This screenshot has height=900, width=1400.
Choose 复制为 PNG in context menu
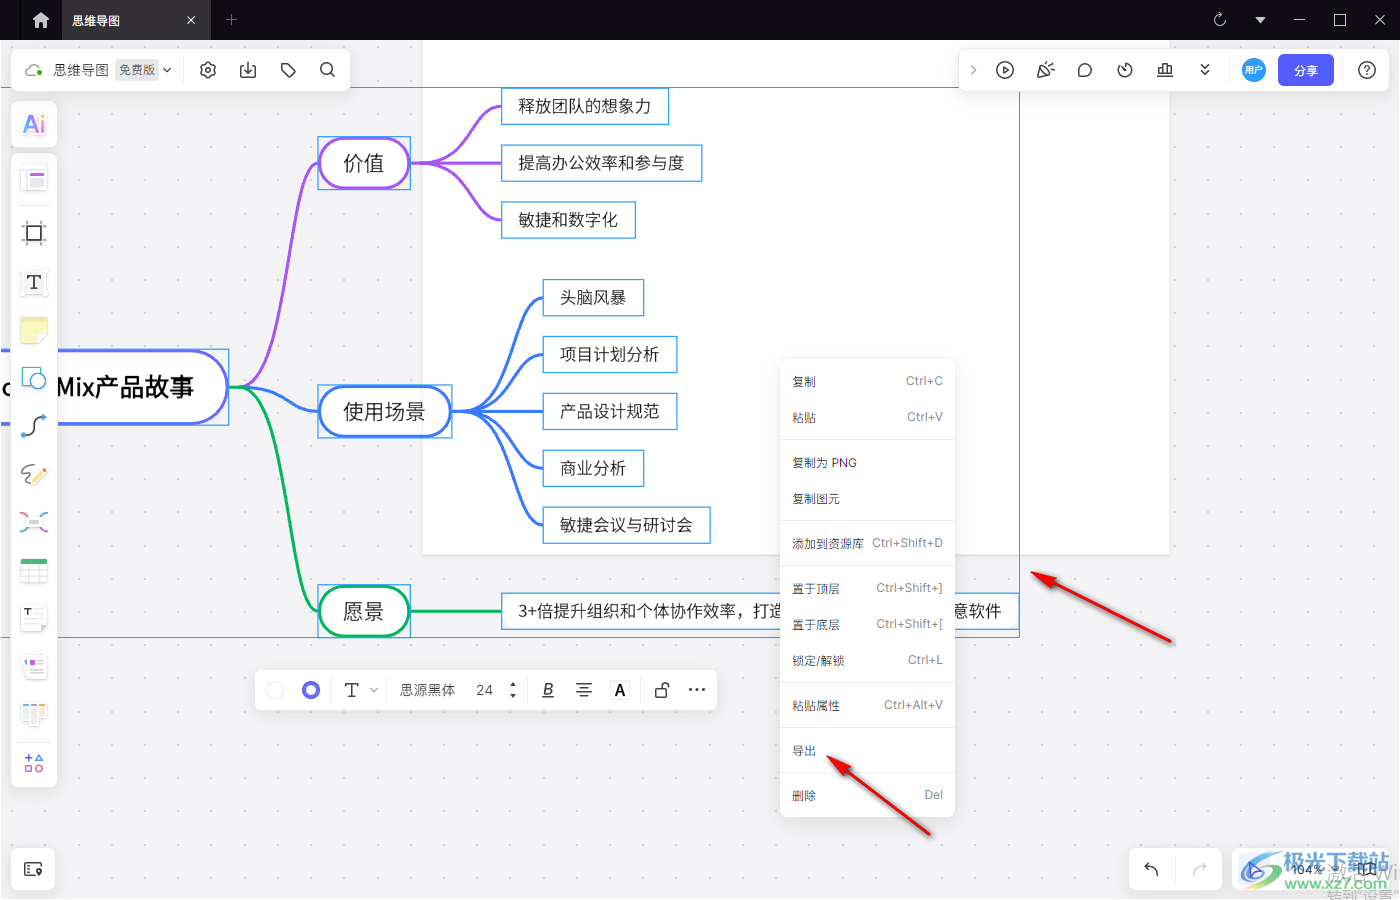867,462
